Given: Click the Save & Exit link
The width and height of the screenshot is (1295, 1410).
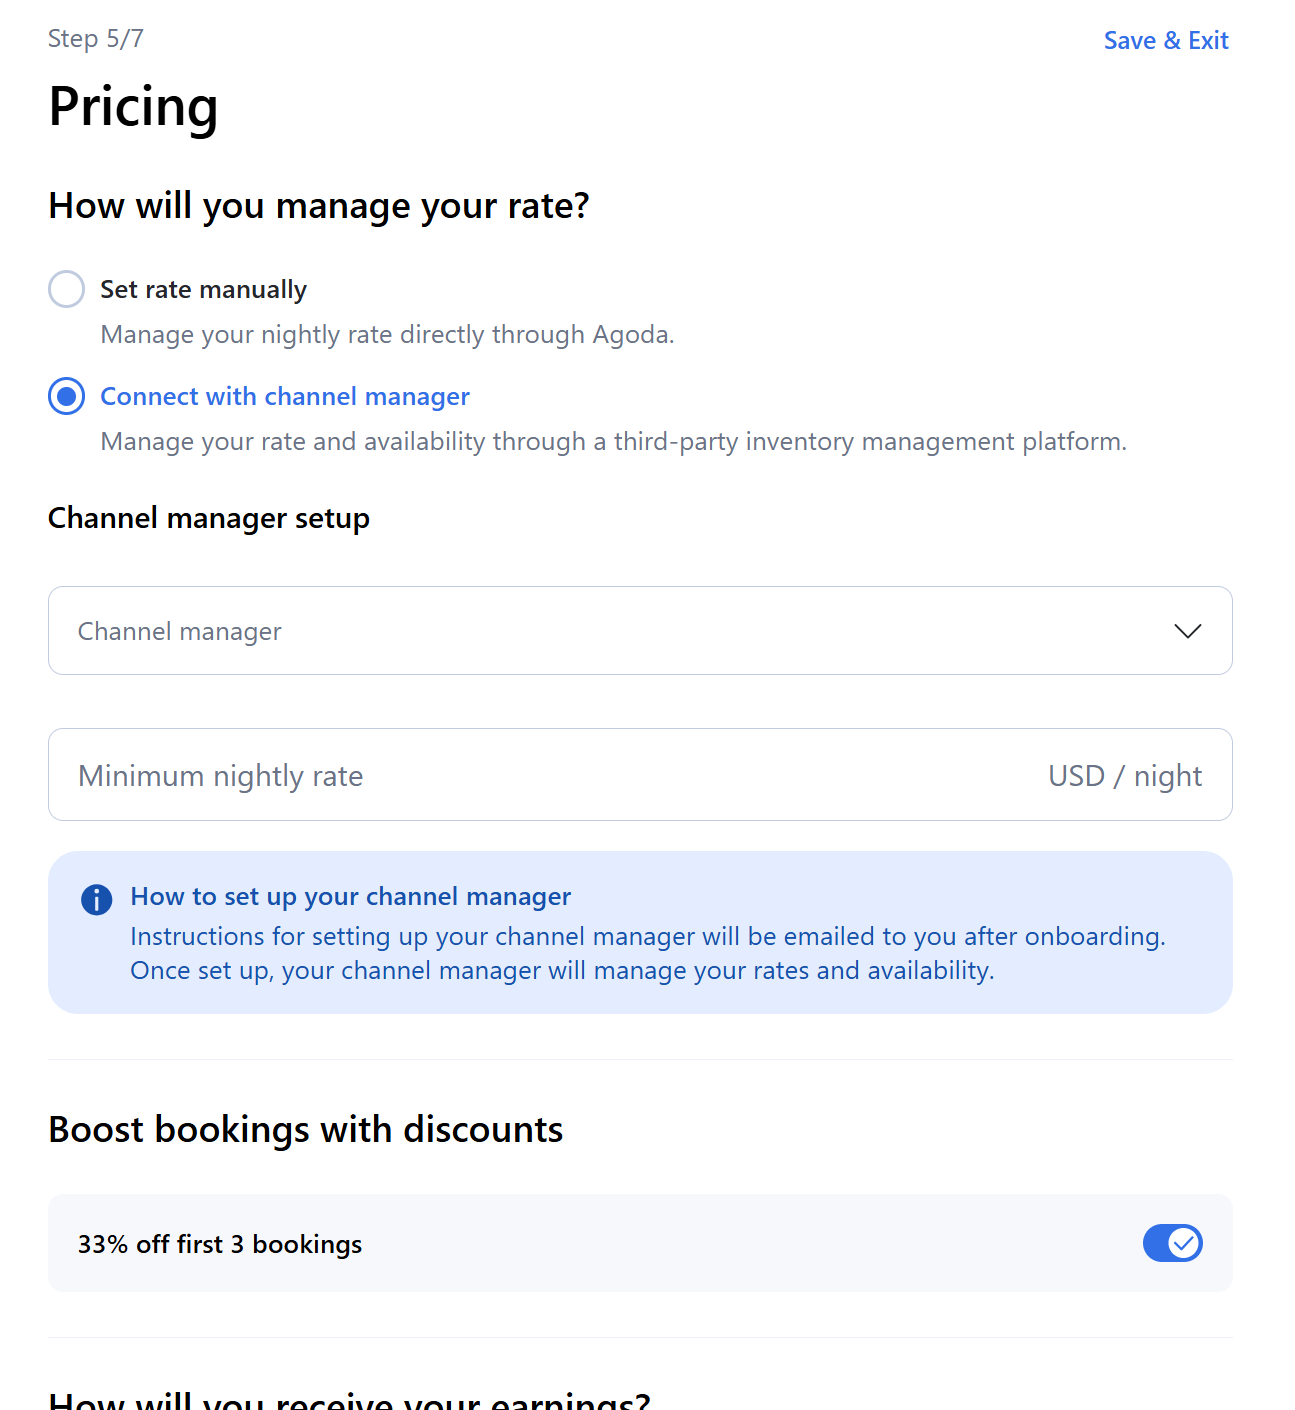Looking at the screenshot, I should coord(1165,41).
